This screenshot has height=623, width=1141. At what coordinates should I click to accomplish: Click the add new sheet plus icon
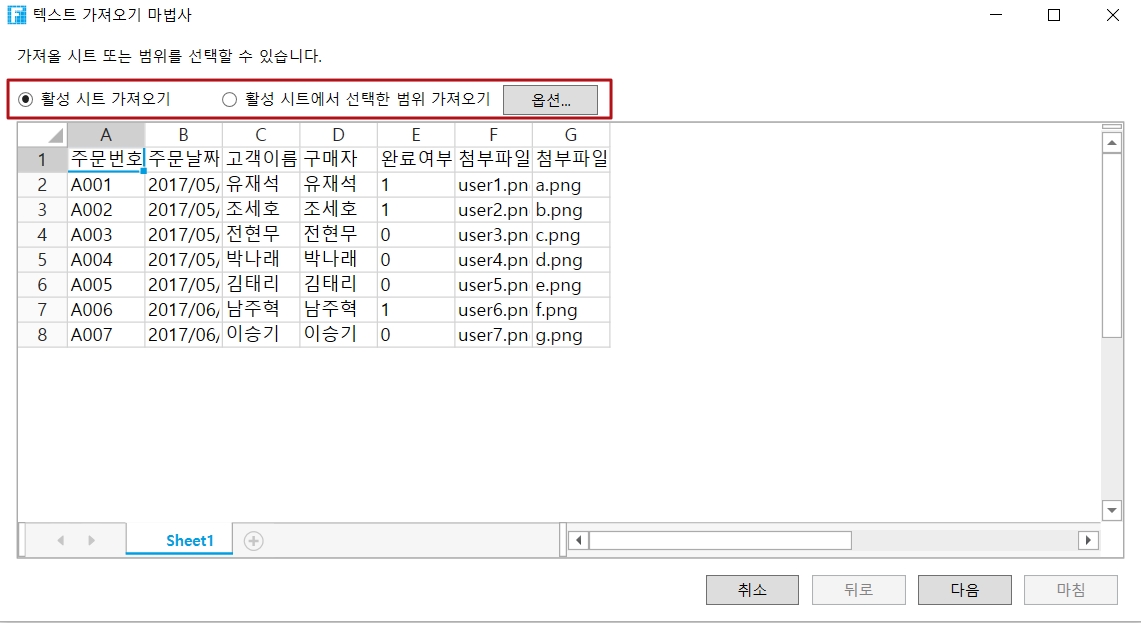[x=254, y=541]
